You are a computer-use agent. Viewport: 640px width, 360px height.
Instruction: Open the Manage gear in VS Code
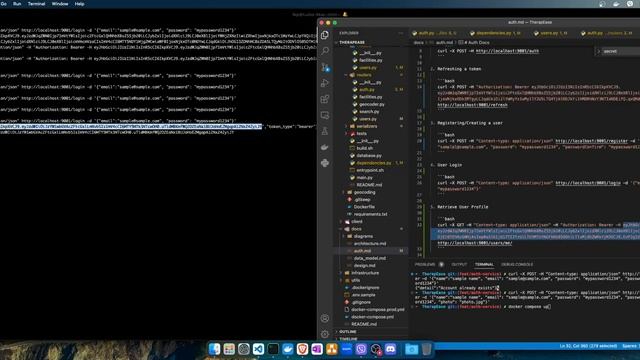(325, 334)
